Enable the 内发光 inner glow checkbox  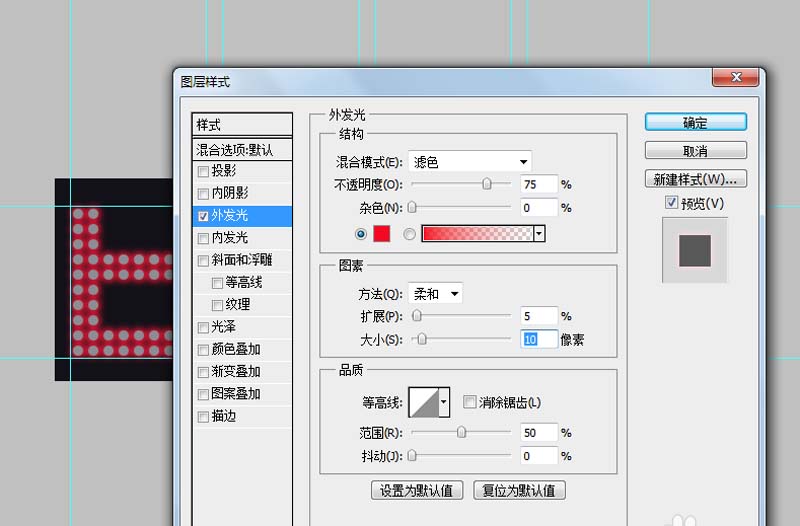(x=203, y=238)
